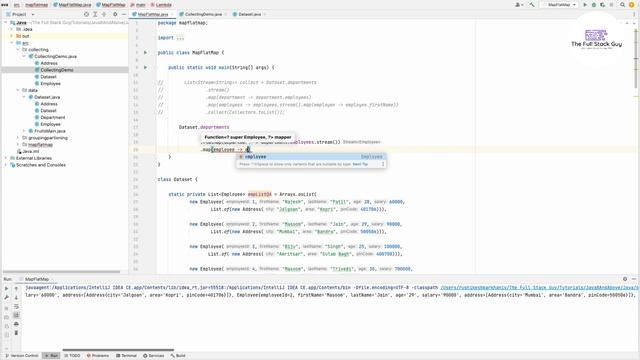Viewport: 640px width, 360px height.
Task: Collapse the collecting package
Action: 18,49
